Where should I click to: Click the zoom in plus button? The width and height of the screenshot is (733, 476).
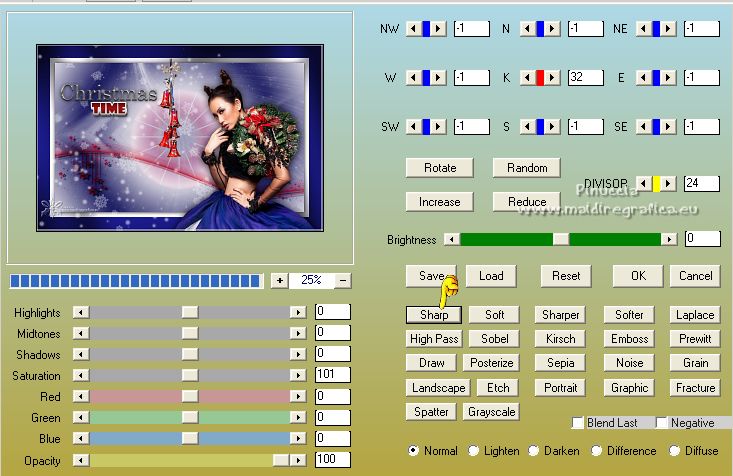pyautogui.click(x=280, y=281)
